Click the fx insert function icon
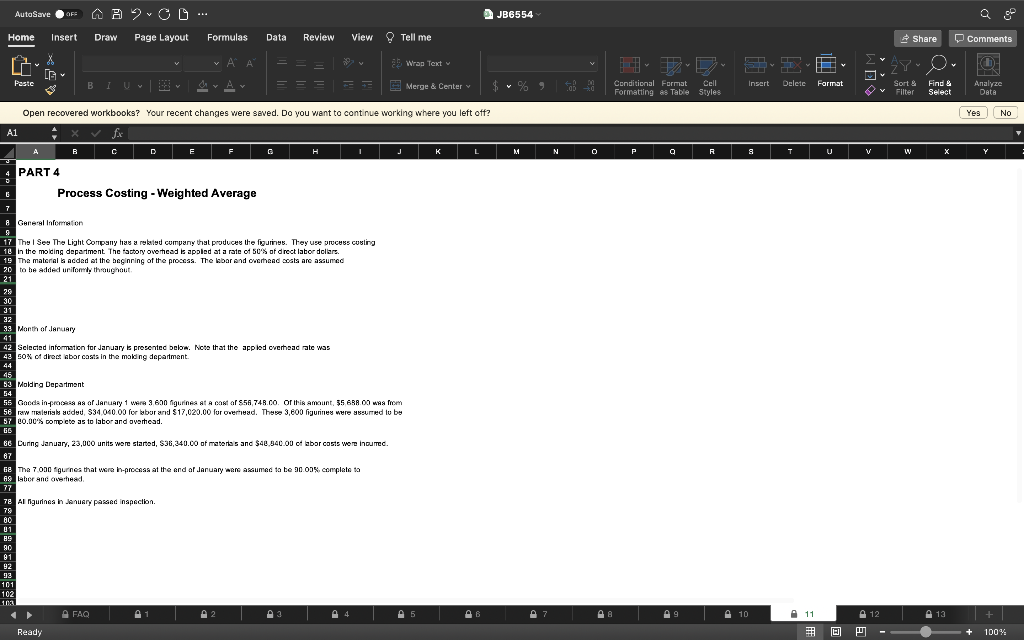 click(x=118, y=133)
